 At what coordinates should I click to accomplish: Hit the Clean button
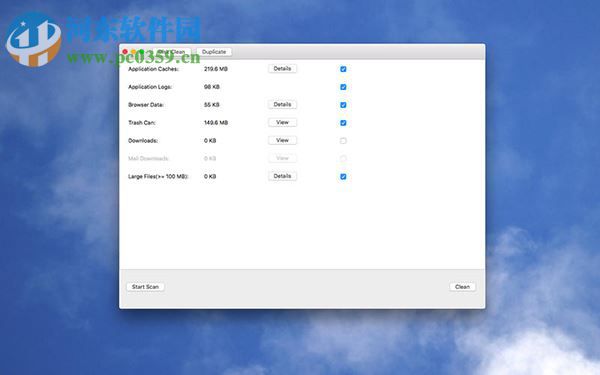(x=462, y=287)
